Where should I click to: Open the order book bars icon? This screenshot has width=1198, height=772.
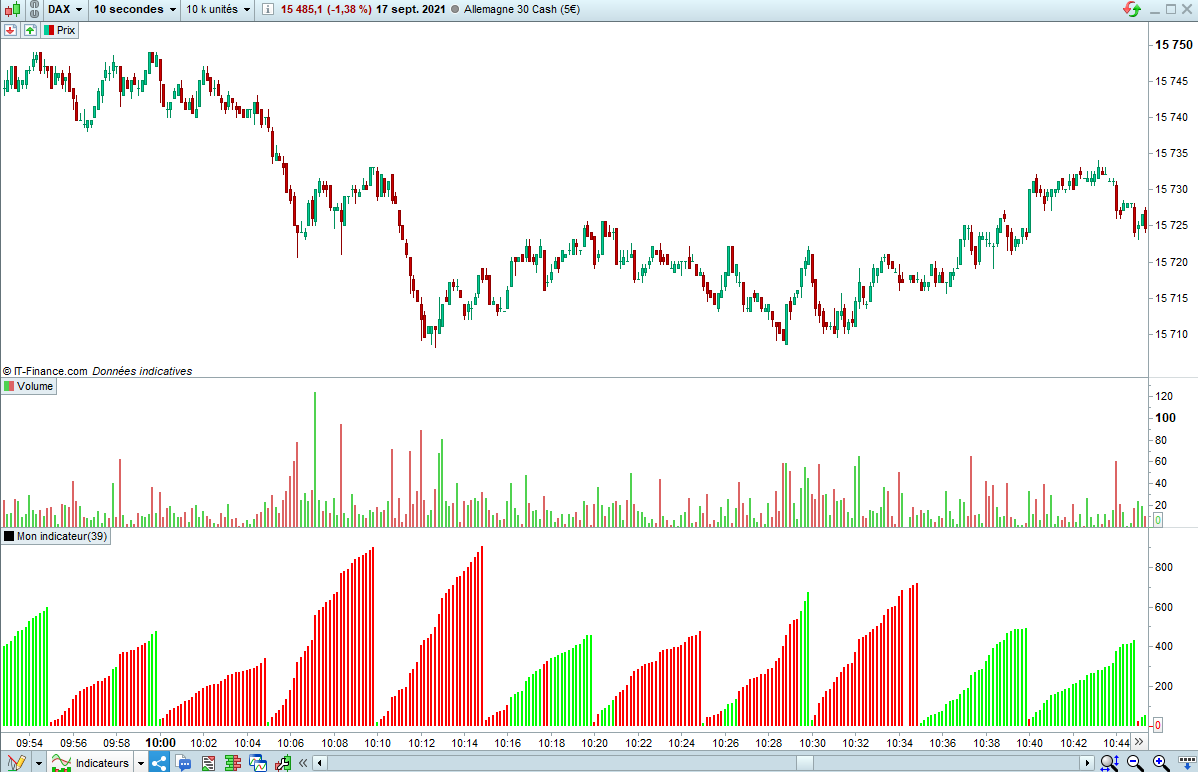click(233, 762)
